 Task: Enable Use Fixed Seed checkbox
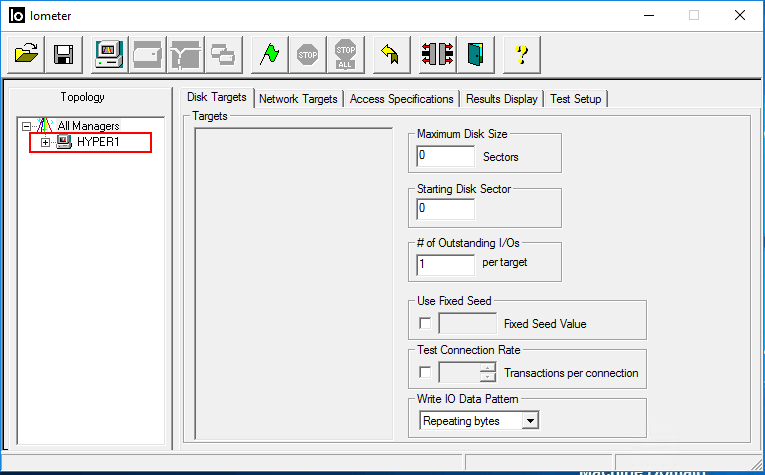tap(425, 323)
